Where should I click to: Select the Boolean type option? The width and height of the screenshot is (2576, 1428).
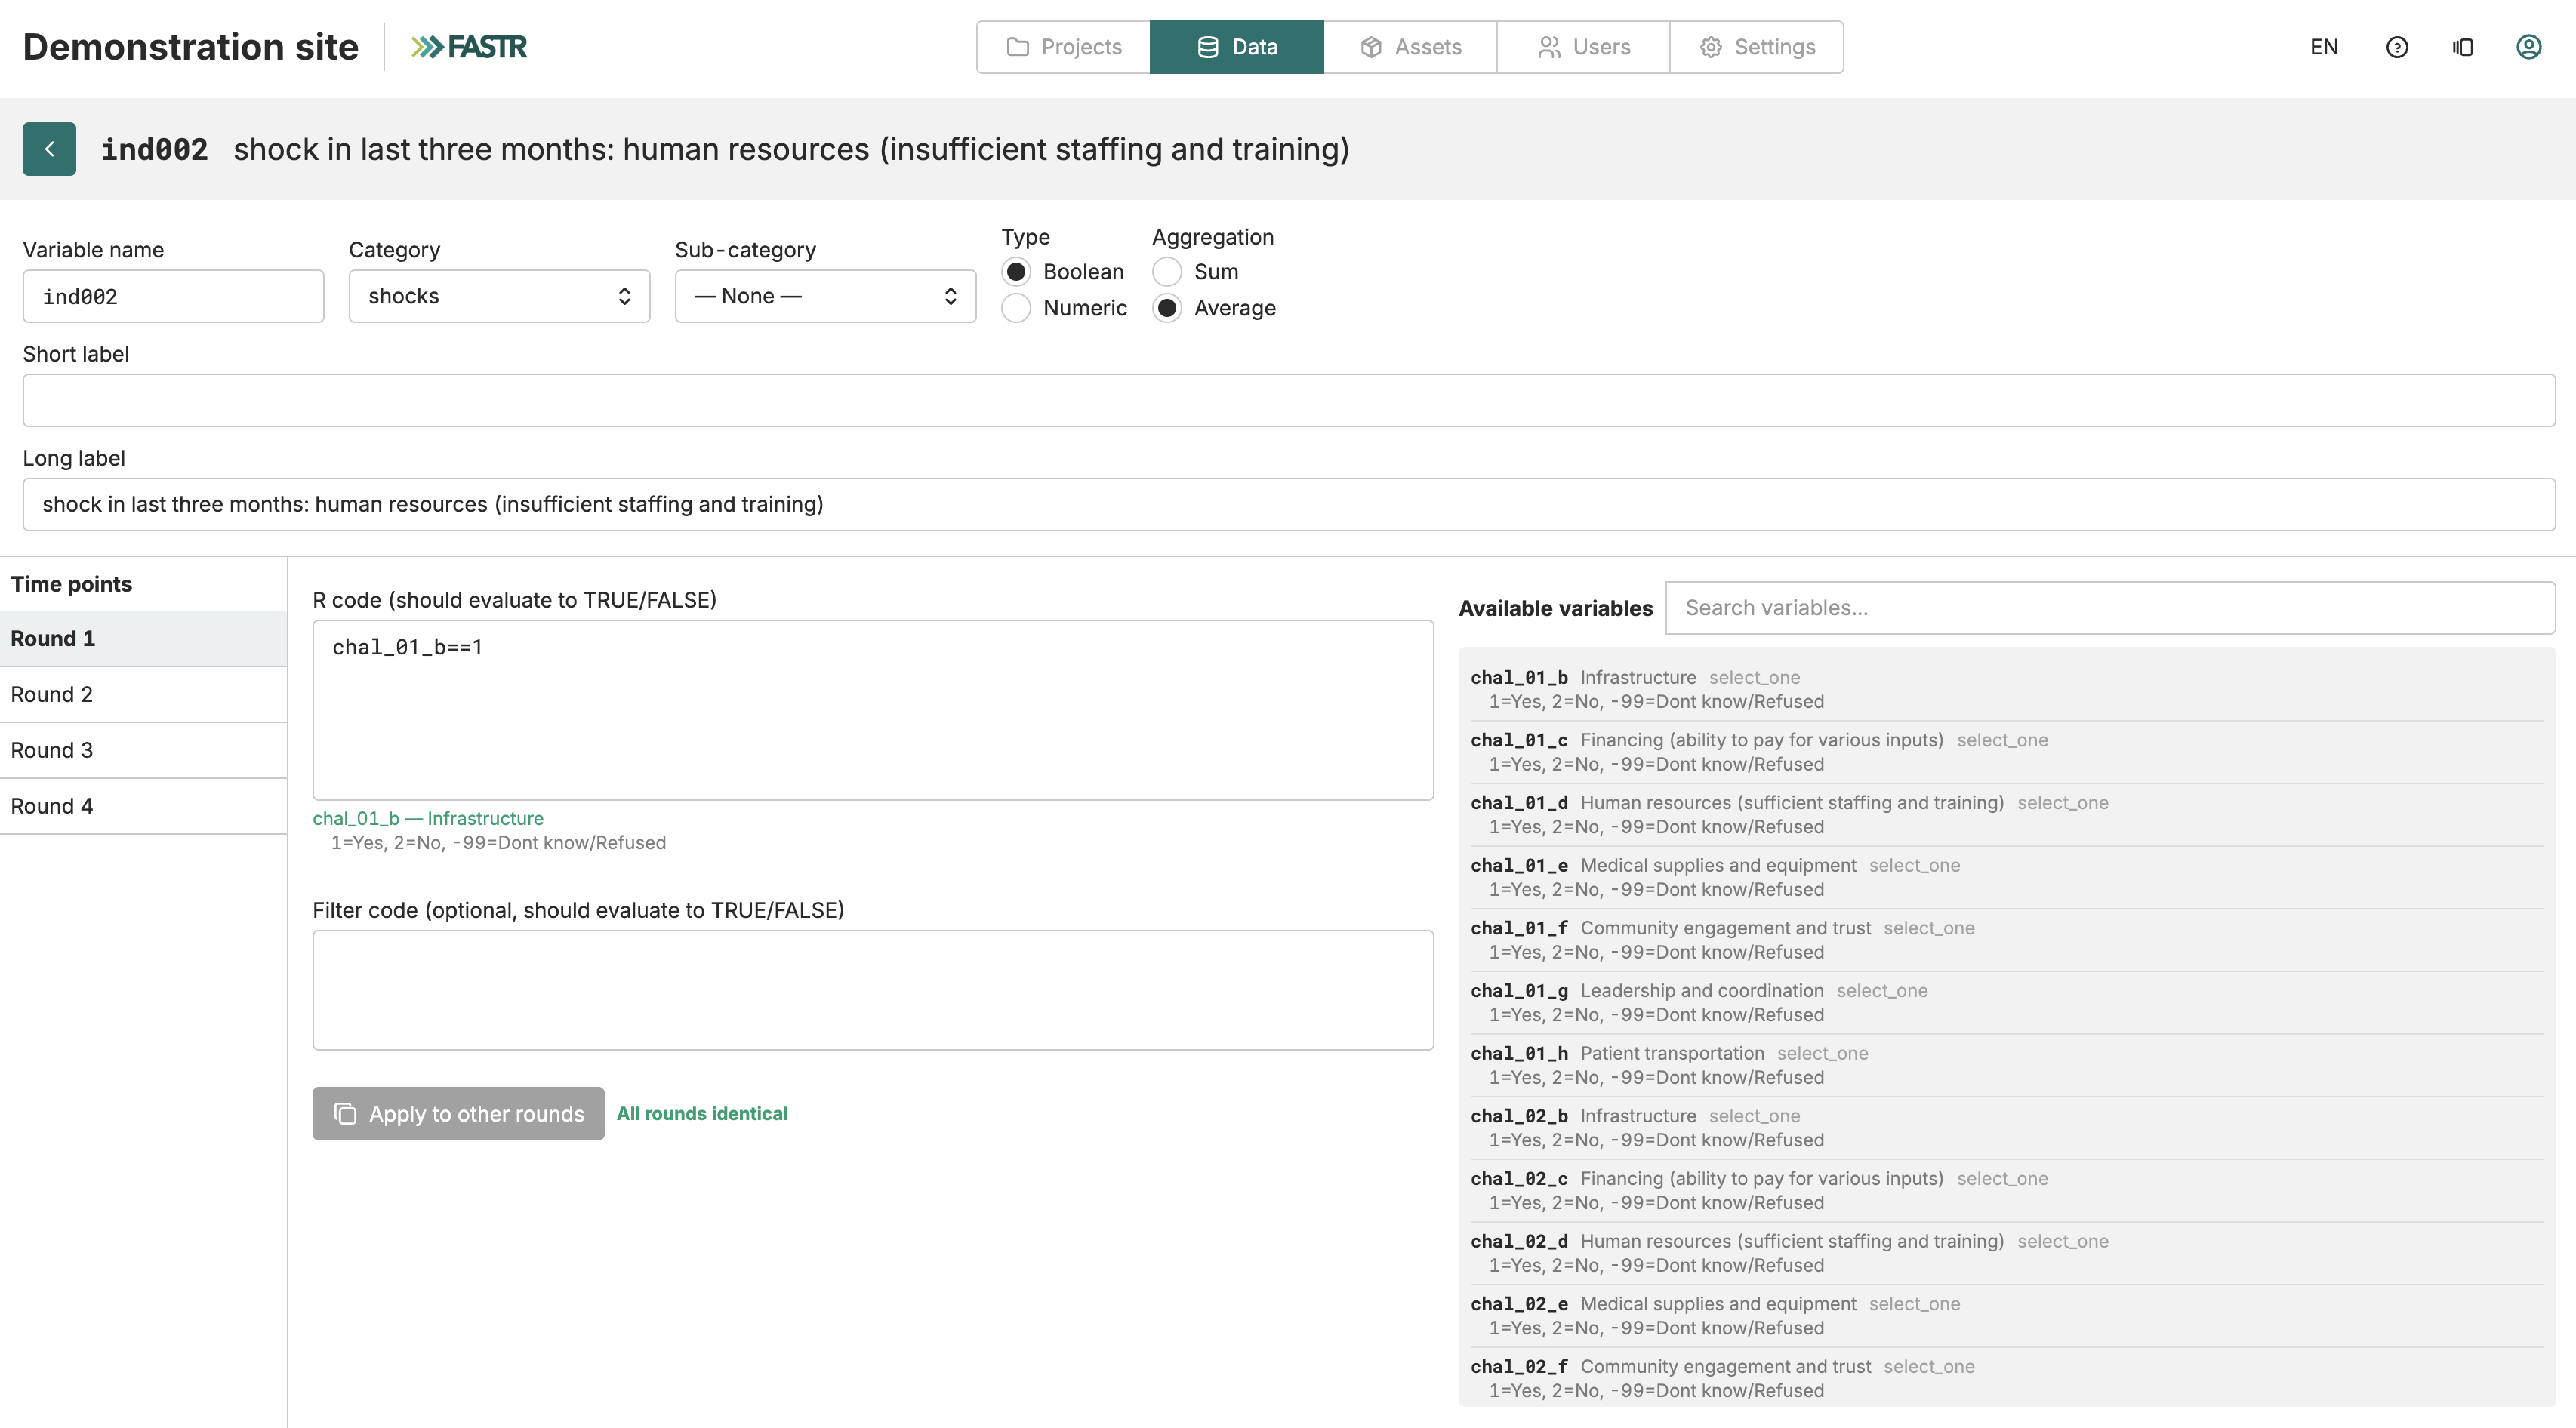[x=1016, y=272]
